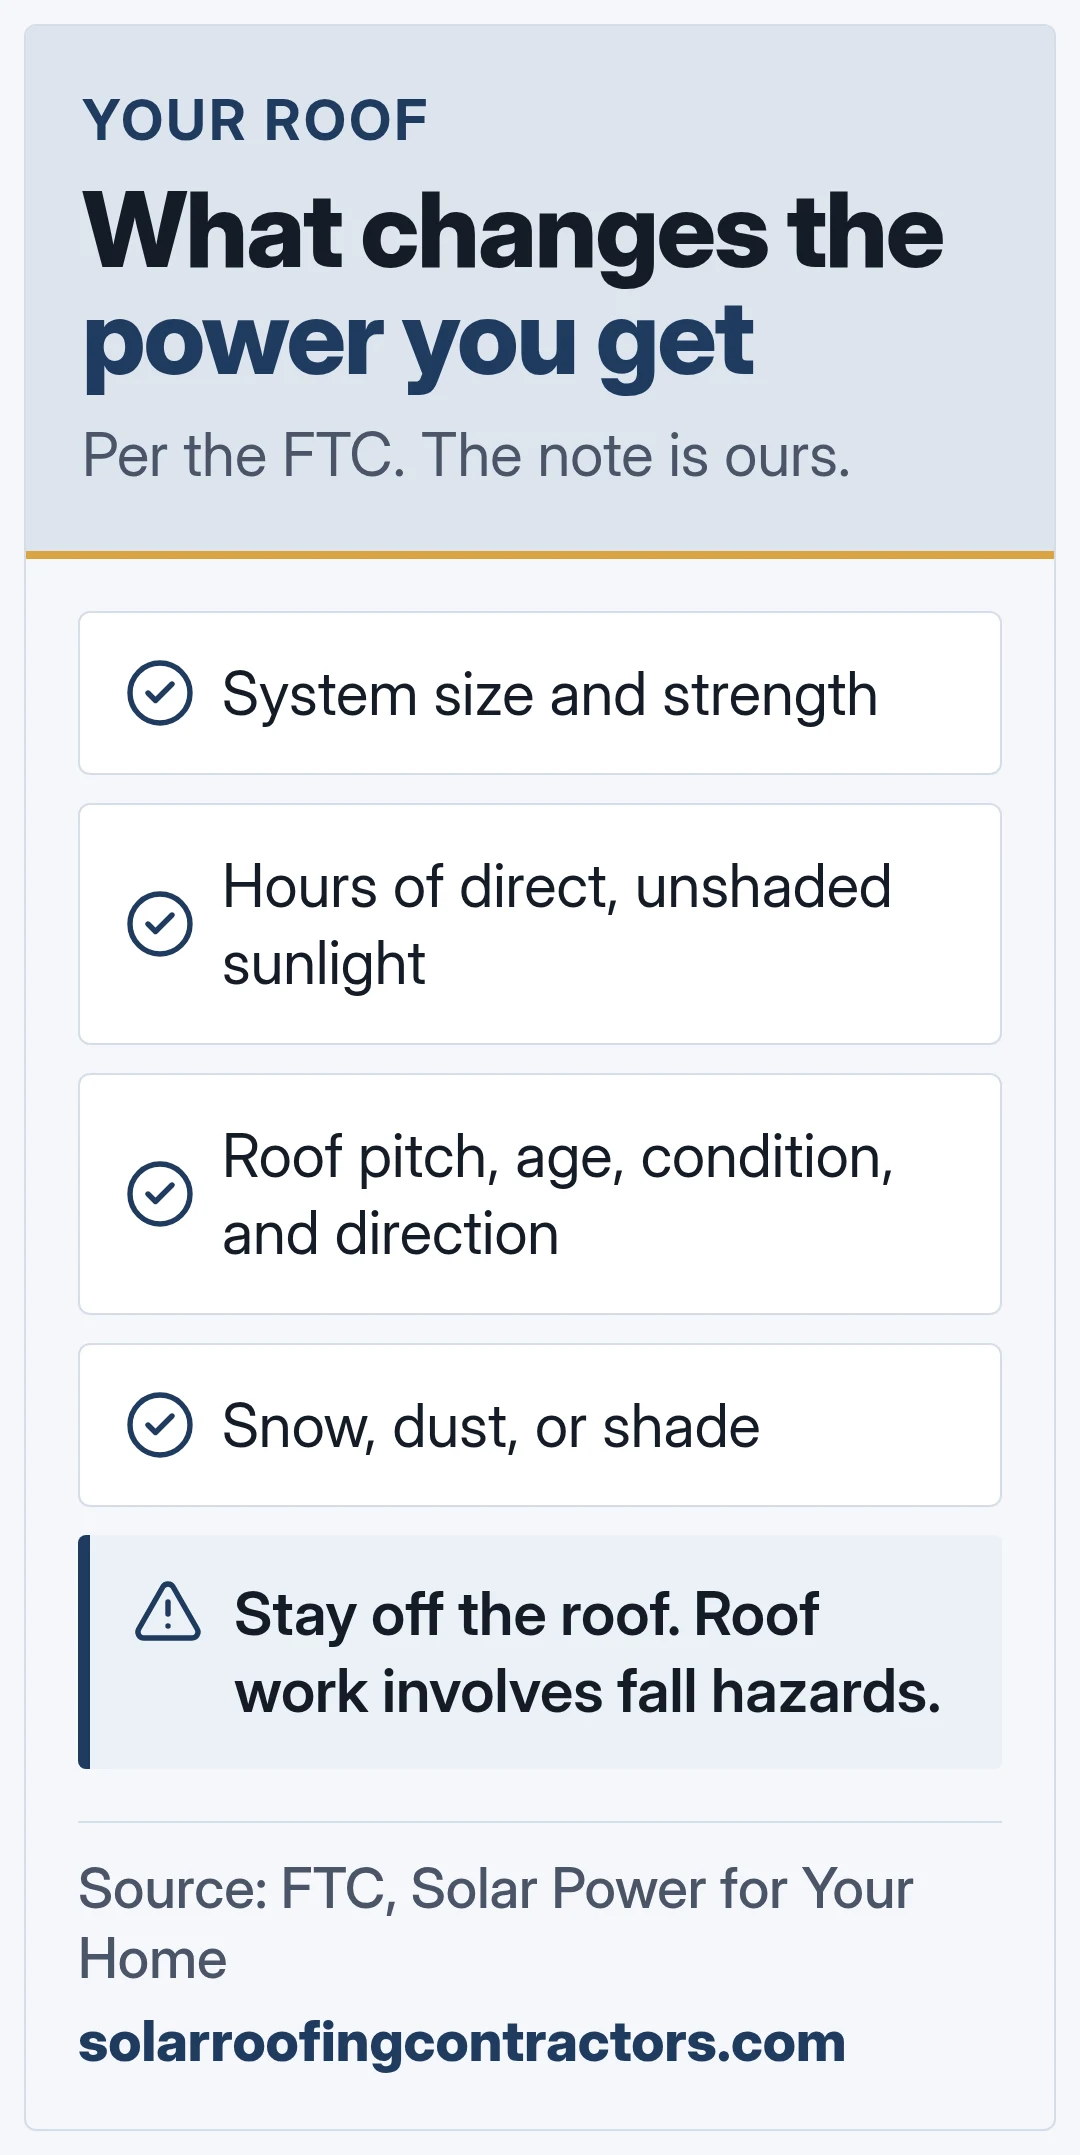Click the dark blue bar on the warning box
The image size is (1080, 2155).
click(x=84, y=1652)
